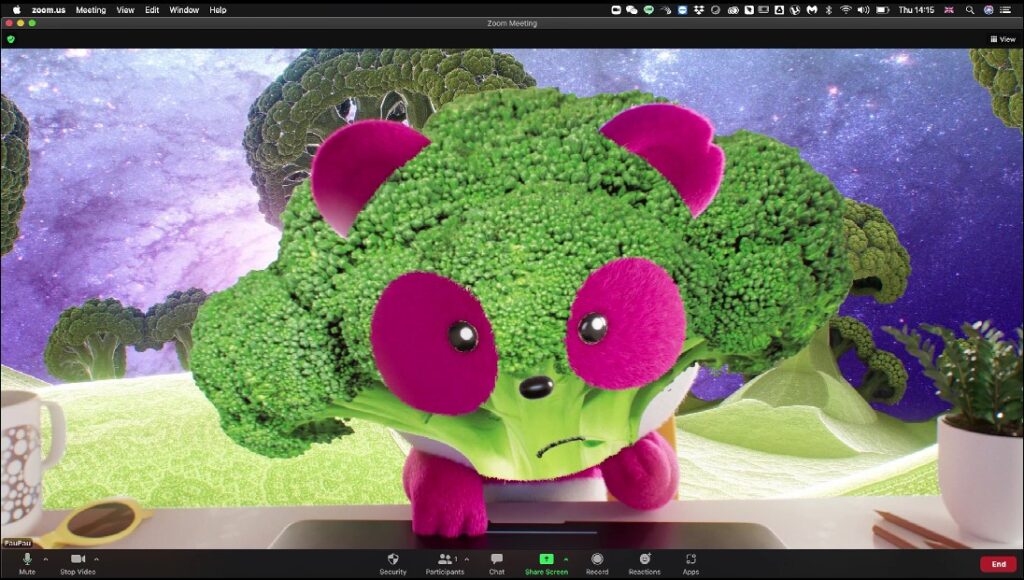
Task: Click the clock showing Thu 14:15
Action: 917,10
